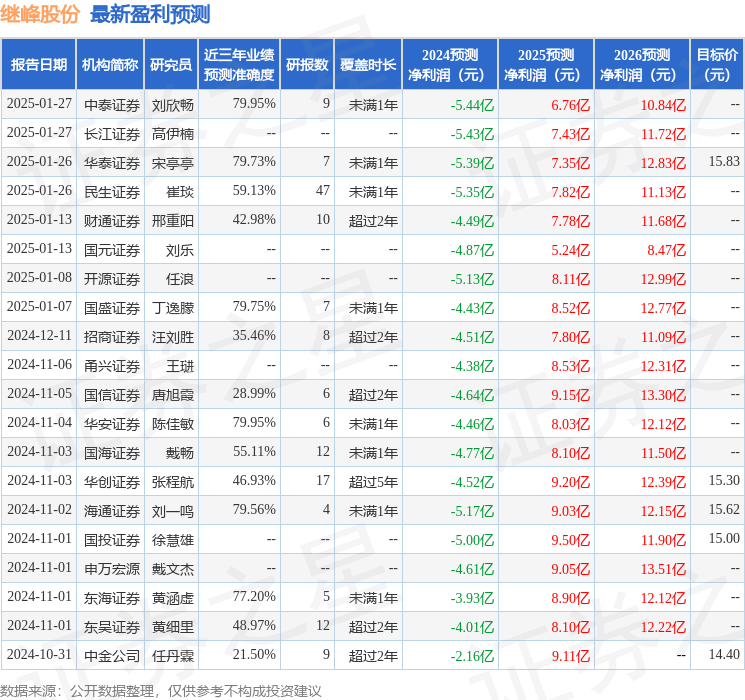
Task: Select 国信证券 institution cell
Action: [112, 395]
